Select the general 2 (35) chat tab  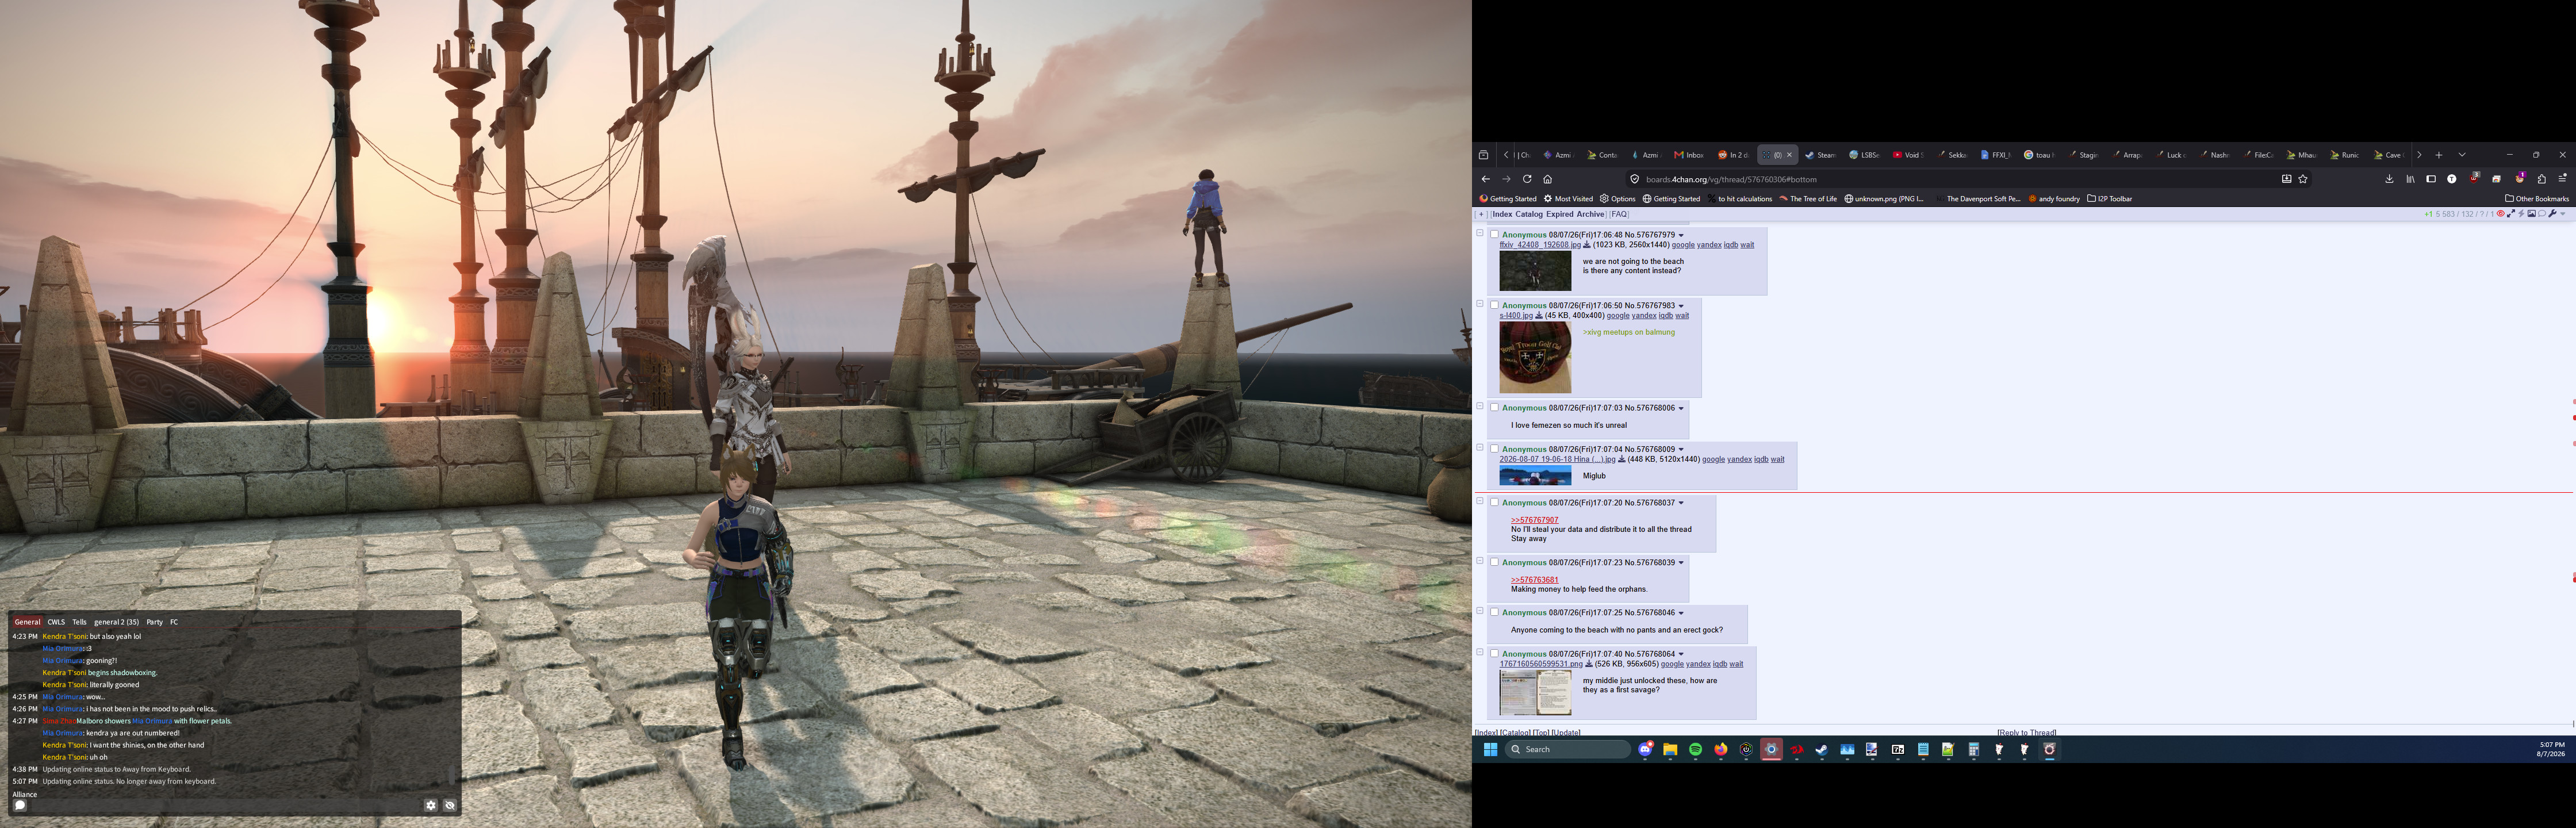(x=116, y=622)
